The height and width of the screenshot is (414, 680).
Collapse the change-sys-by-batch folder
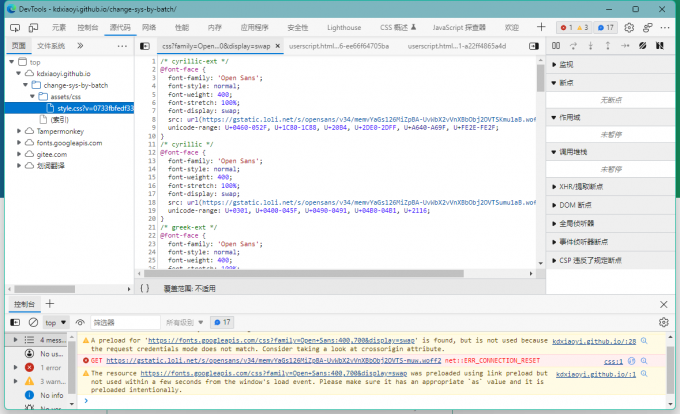[x=26, y=85]
